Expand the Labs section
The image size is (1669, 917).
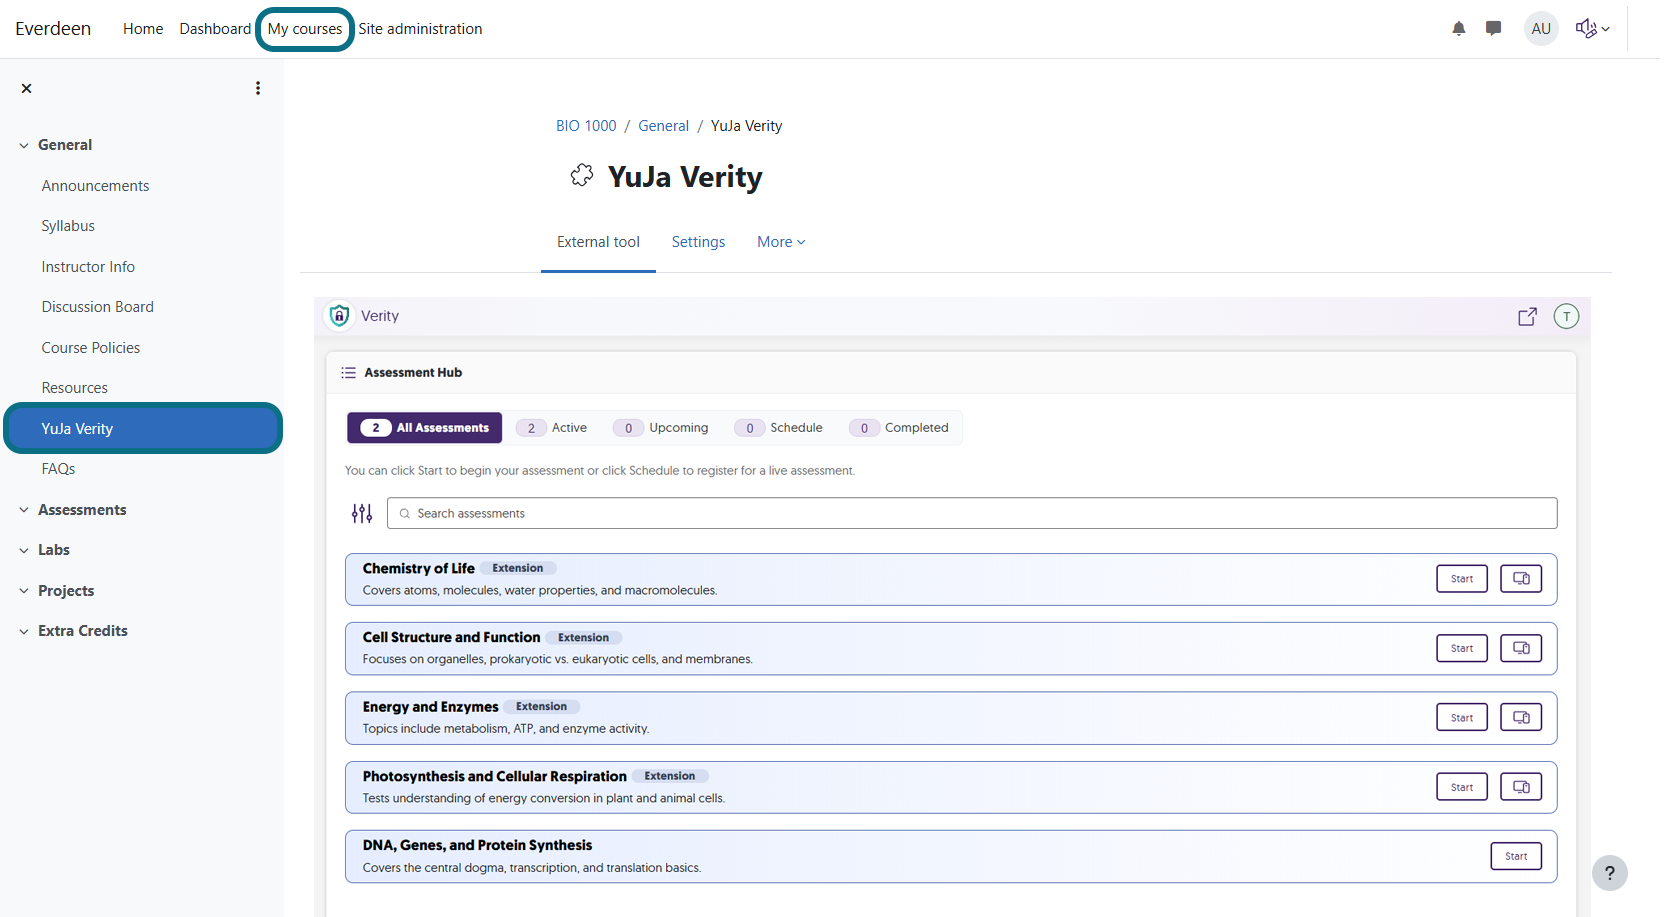(x=24, y=551)
